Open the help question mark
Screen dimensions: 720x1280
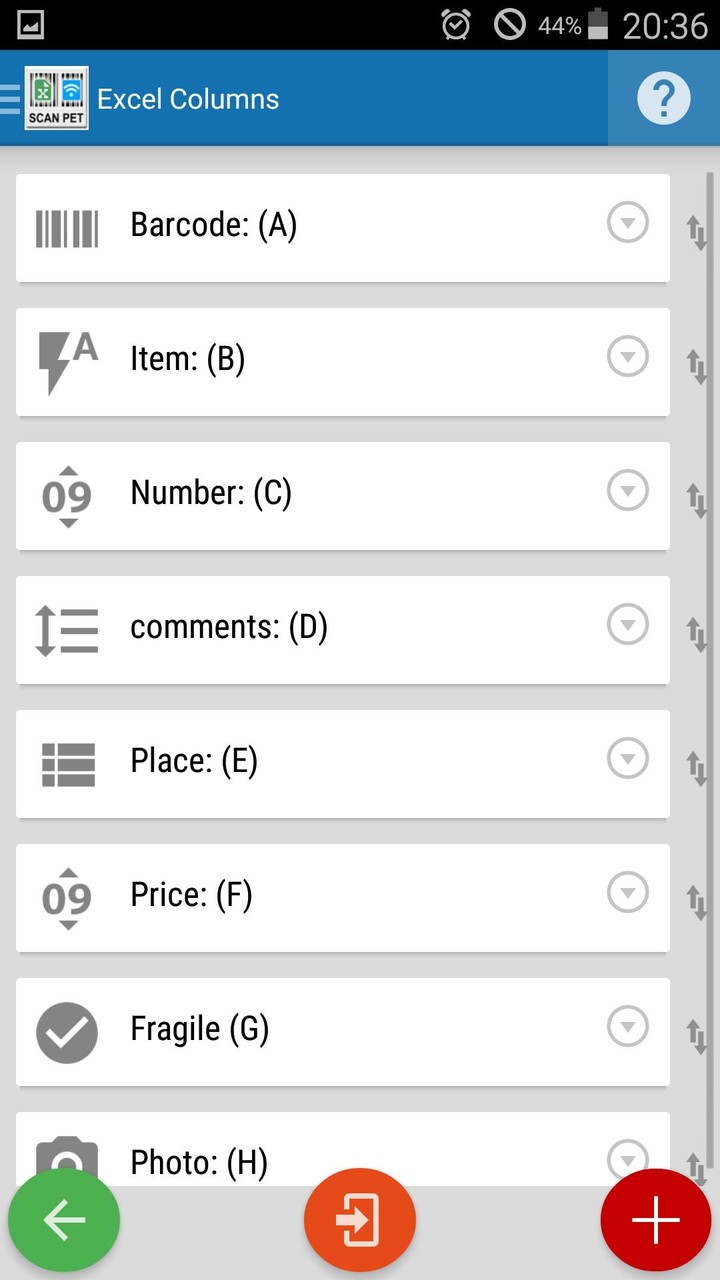[663, 99]
